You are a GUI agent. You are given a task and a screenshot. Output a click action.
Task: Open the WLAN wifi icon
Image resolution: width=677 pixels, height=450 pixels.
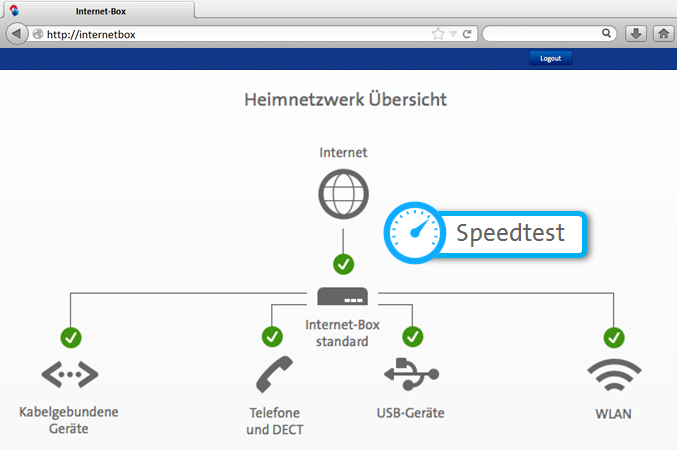tap(614, 375)
